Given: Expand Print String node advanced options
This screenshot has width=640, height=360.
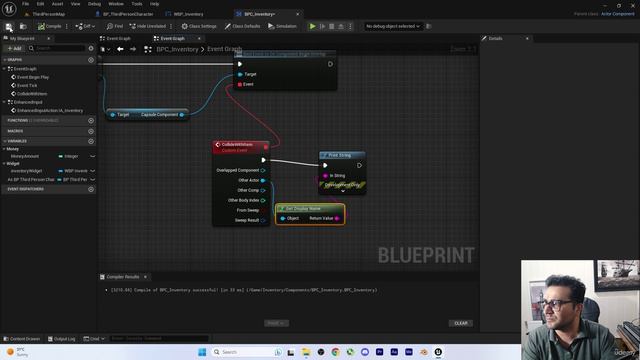Looking at the screenshot, I should pyautogui.click(x=343, y=191).
